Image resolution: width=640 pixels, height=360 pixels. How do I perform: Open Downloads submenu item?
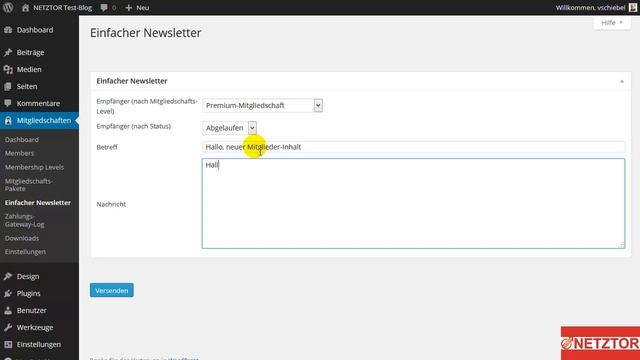pos(22,238)
